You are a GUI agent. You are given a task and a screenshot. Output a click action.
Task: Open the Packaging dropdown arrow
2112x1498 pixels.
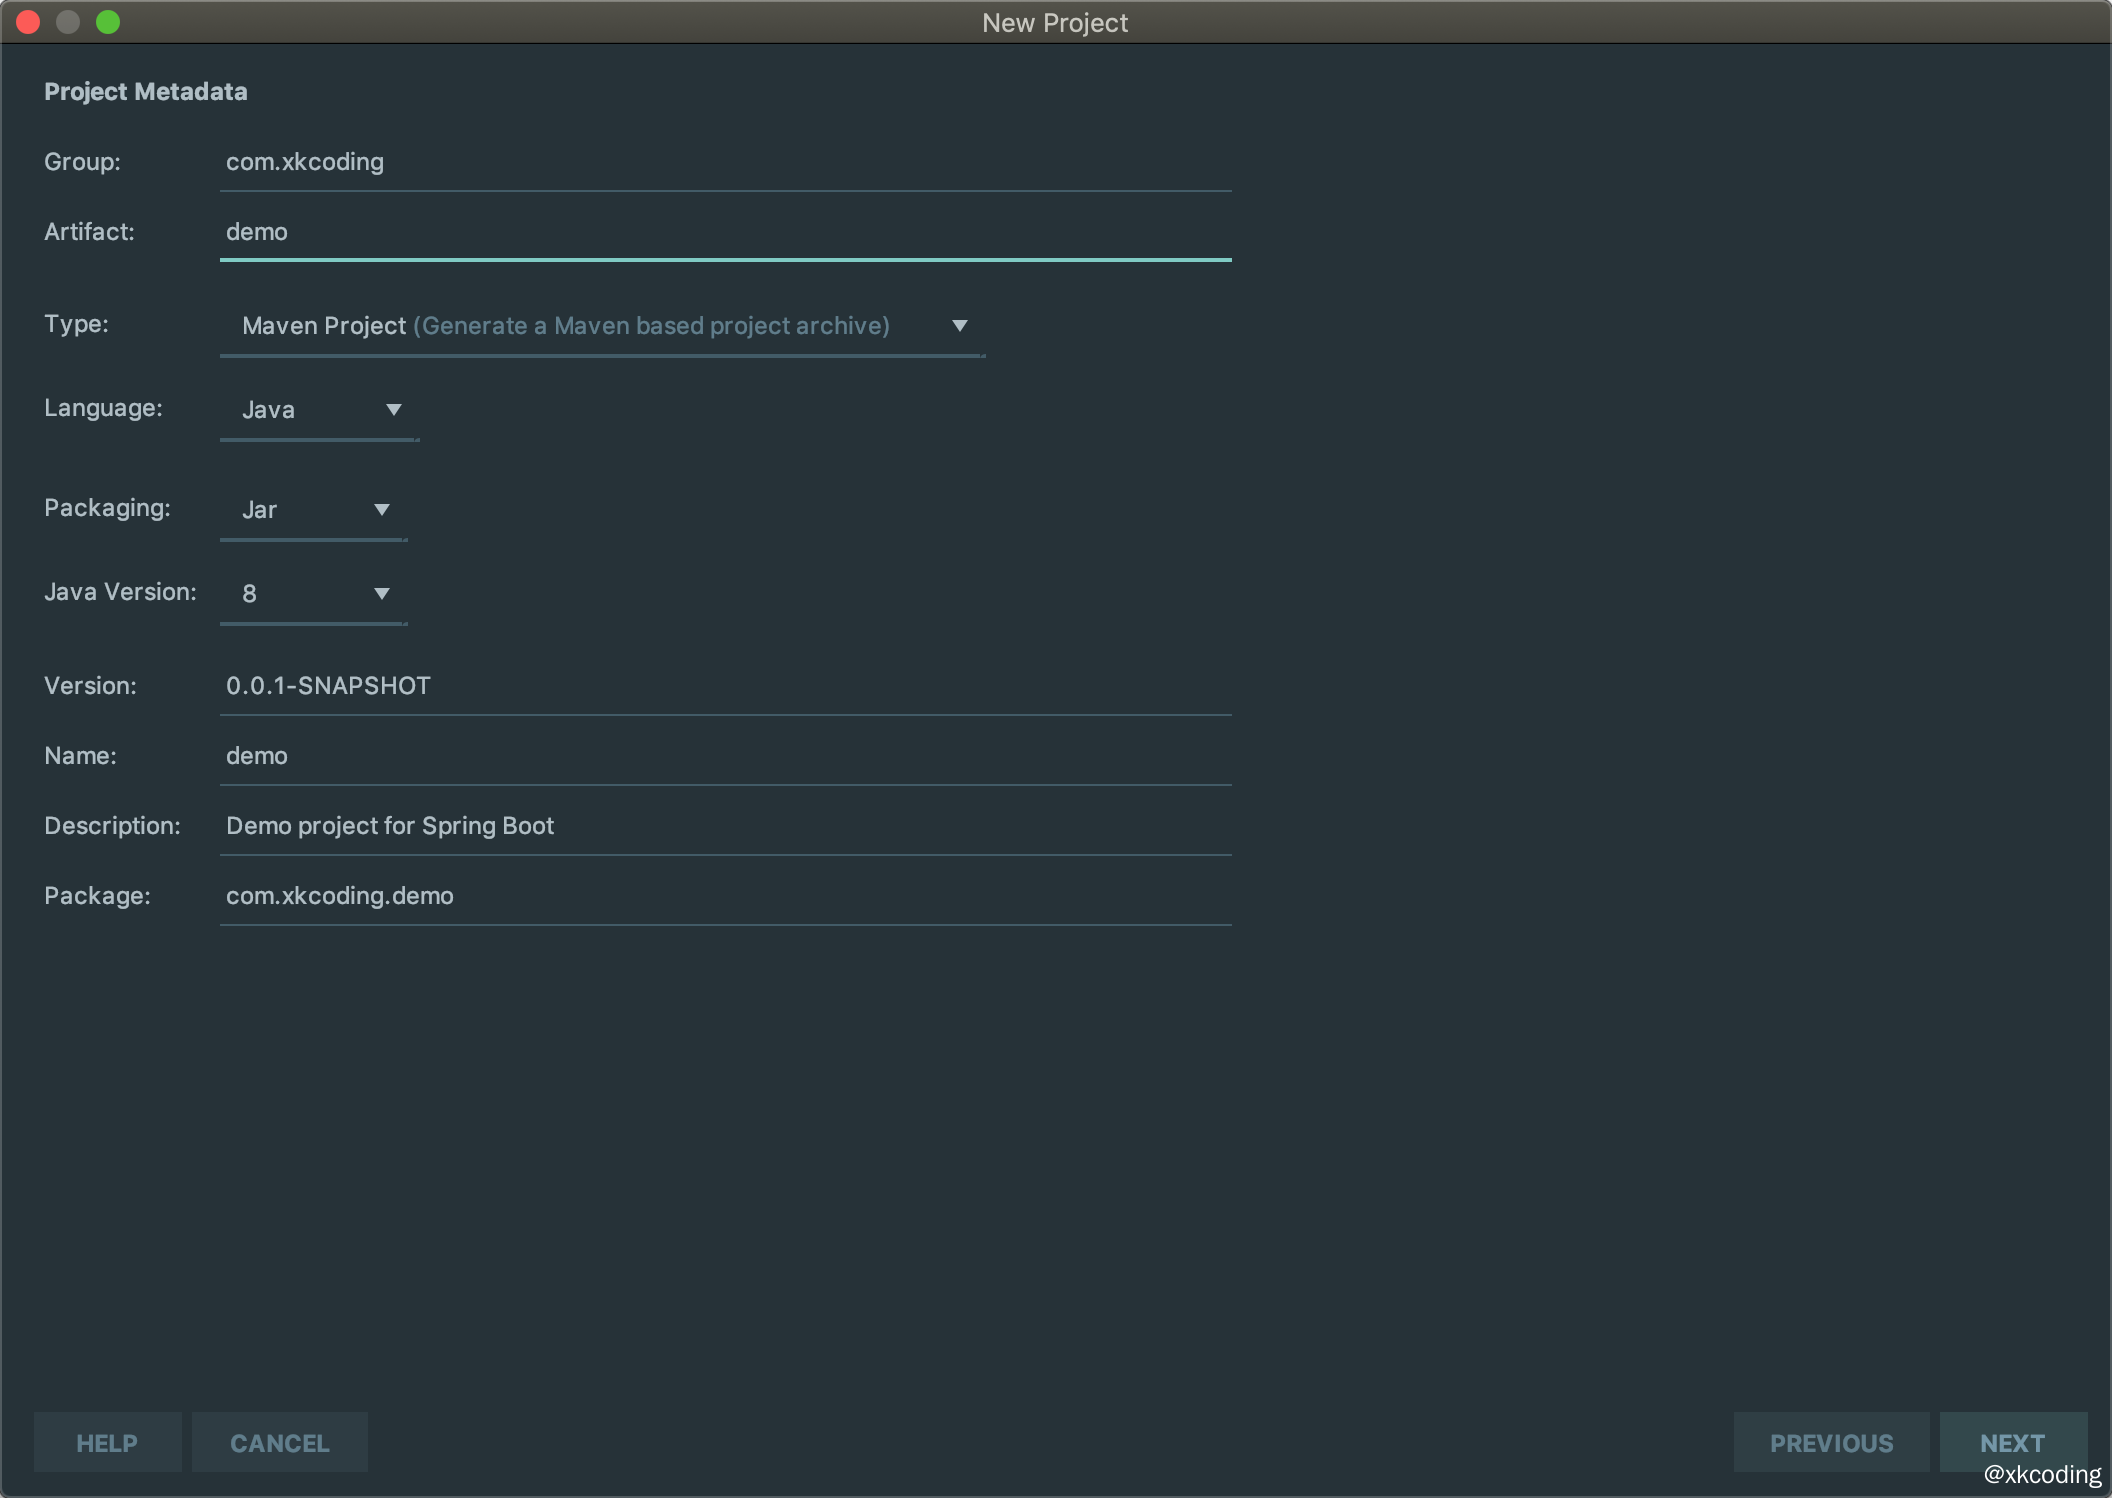[381, 510]
